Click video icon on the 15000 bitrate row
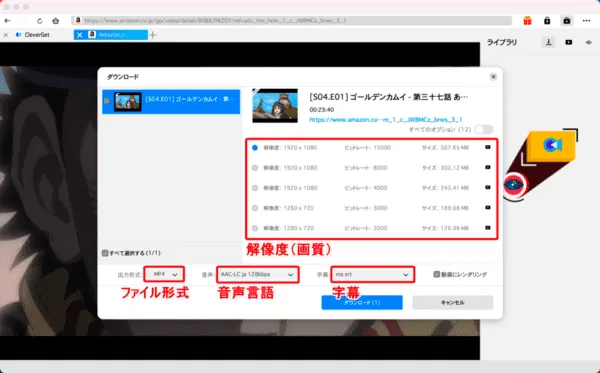The width and height of the screenshot is (600, 373). pyautogui.click(x=488, y=147)
